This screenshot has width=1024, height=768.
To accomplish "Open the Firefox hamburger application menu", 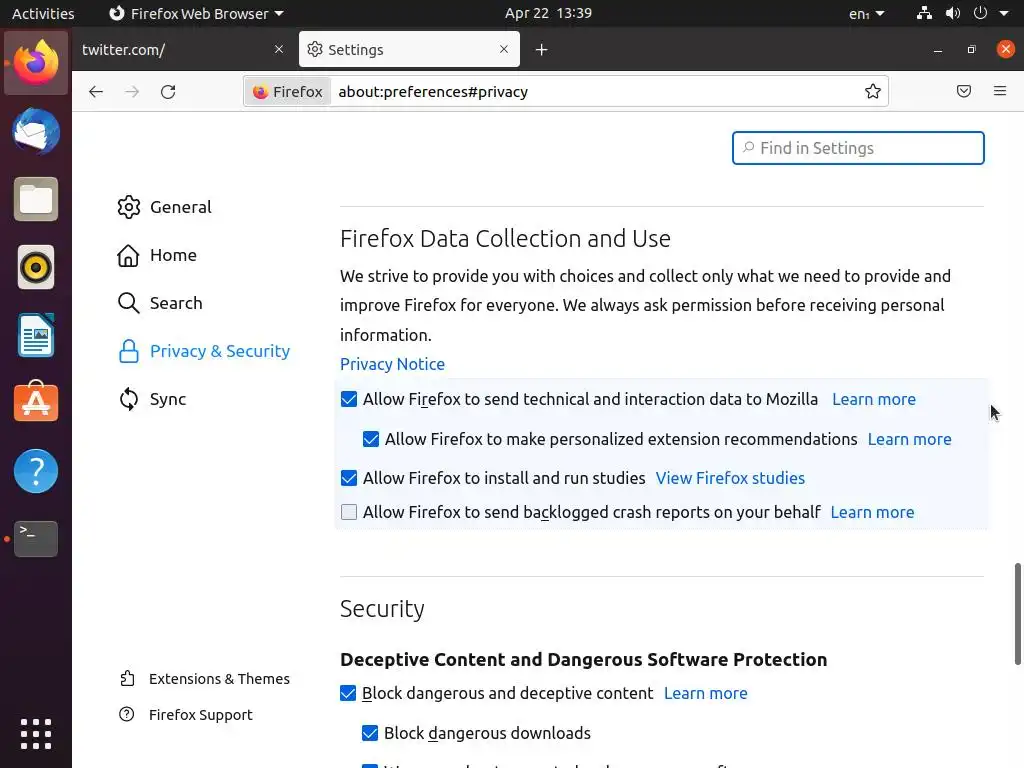I will [x=1000, y=92].
